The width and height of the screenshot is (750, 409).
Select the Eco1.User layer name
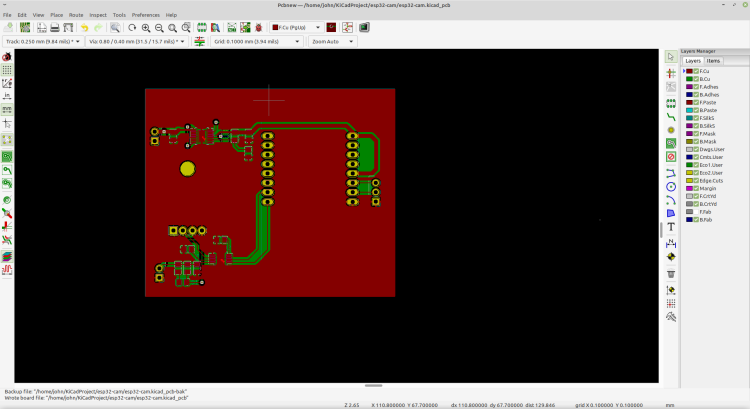711,165
